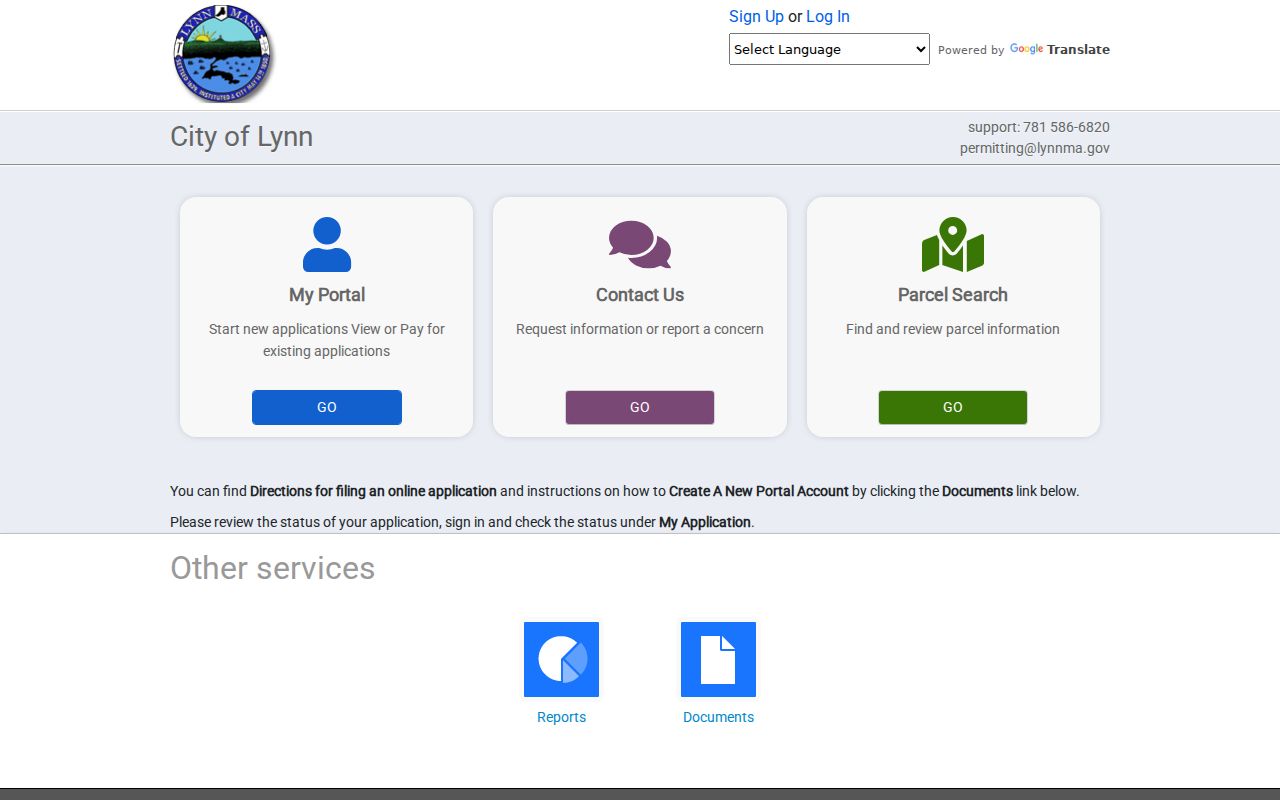
Task: Click the 'Powered by' label
Action: coord(971,50)
